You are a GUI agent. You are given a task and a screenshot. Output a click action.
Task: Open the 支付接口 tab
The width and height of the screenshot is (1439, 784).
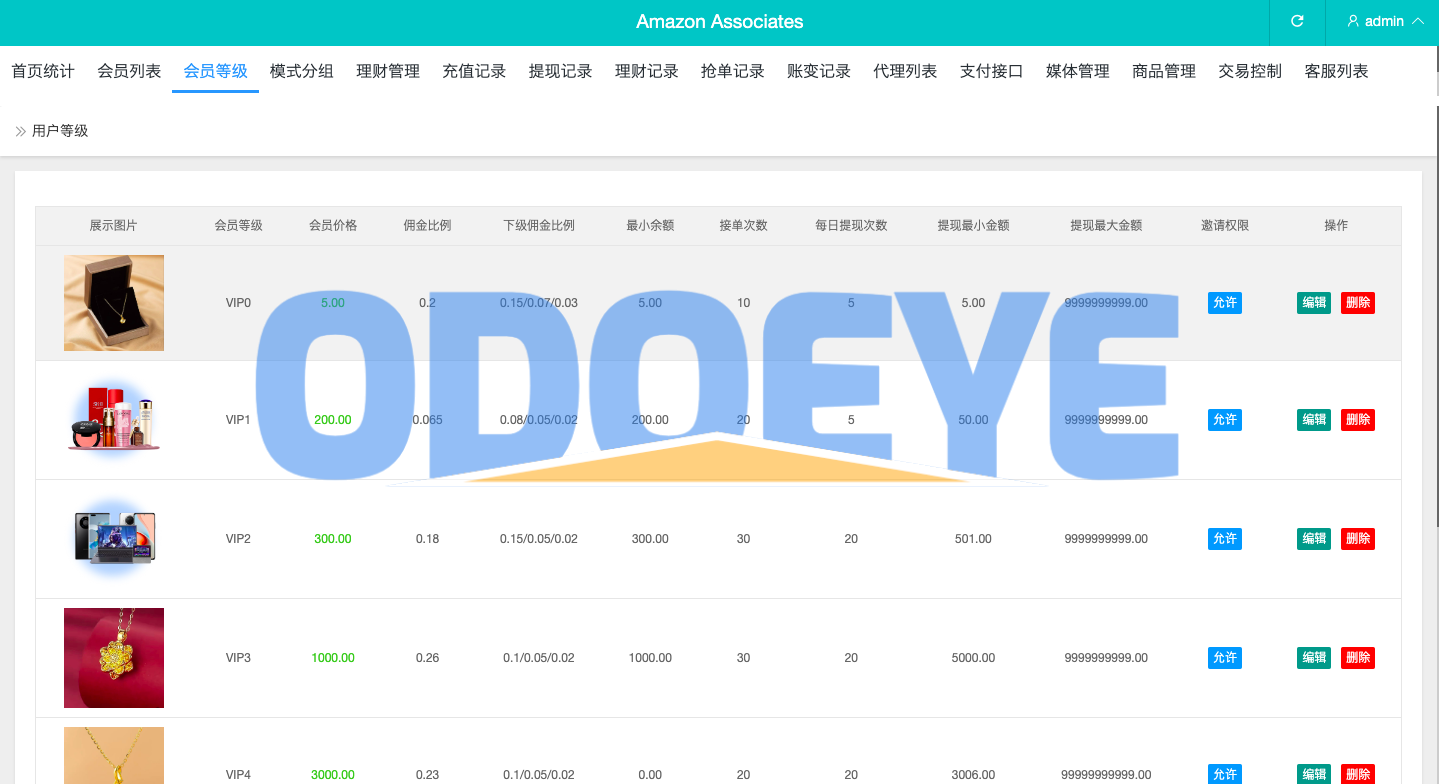pos(991,71)
